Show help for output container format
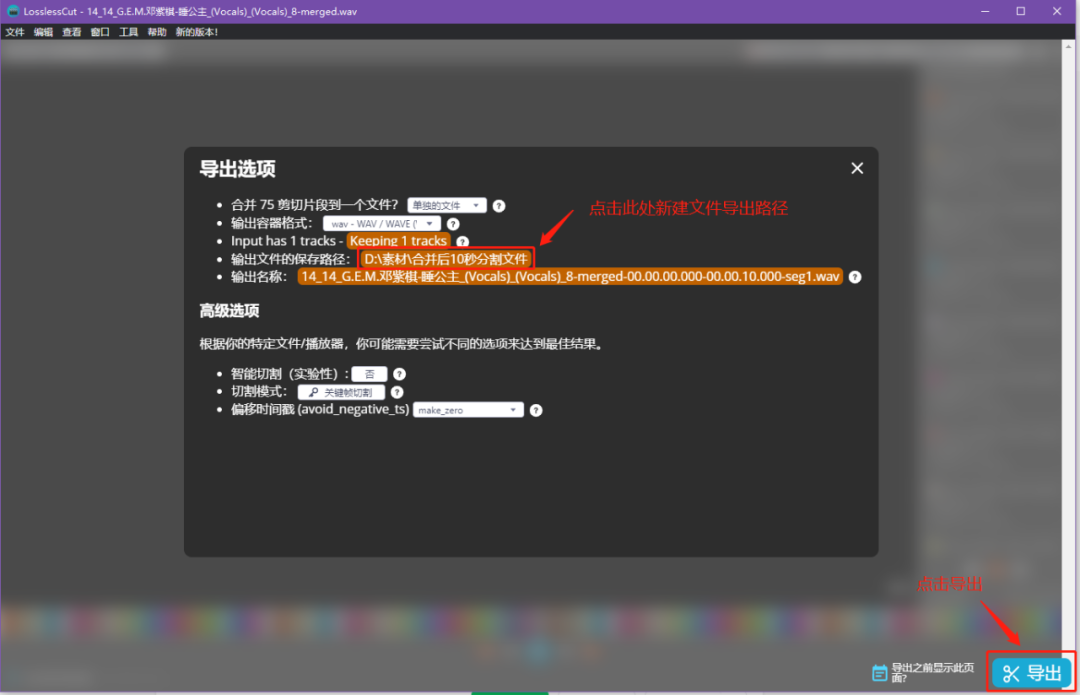Viewport: 1080px width, 695px height. coord(453,224)
